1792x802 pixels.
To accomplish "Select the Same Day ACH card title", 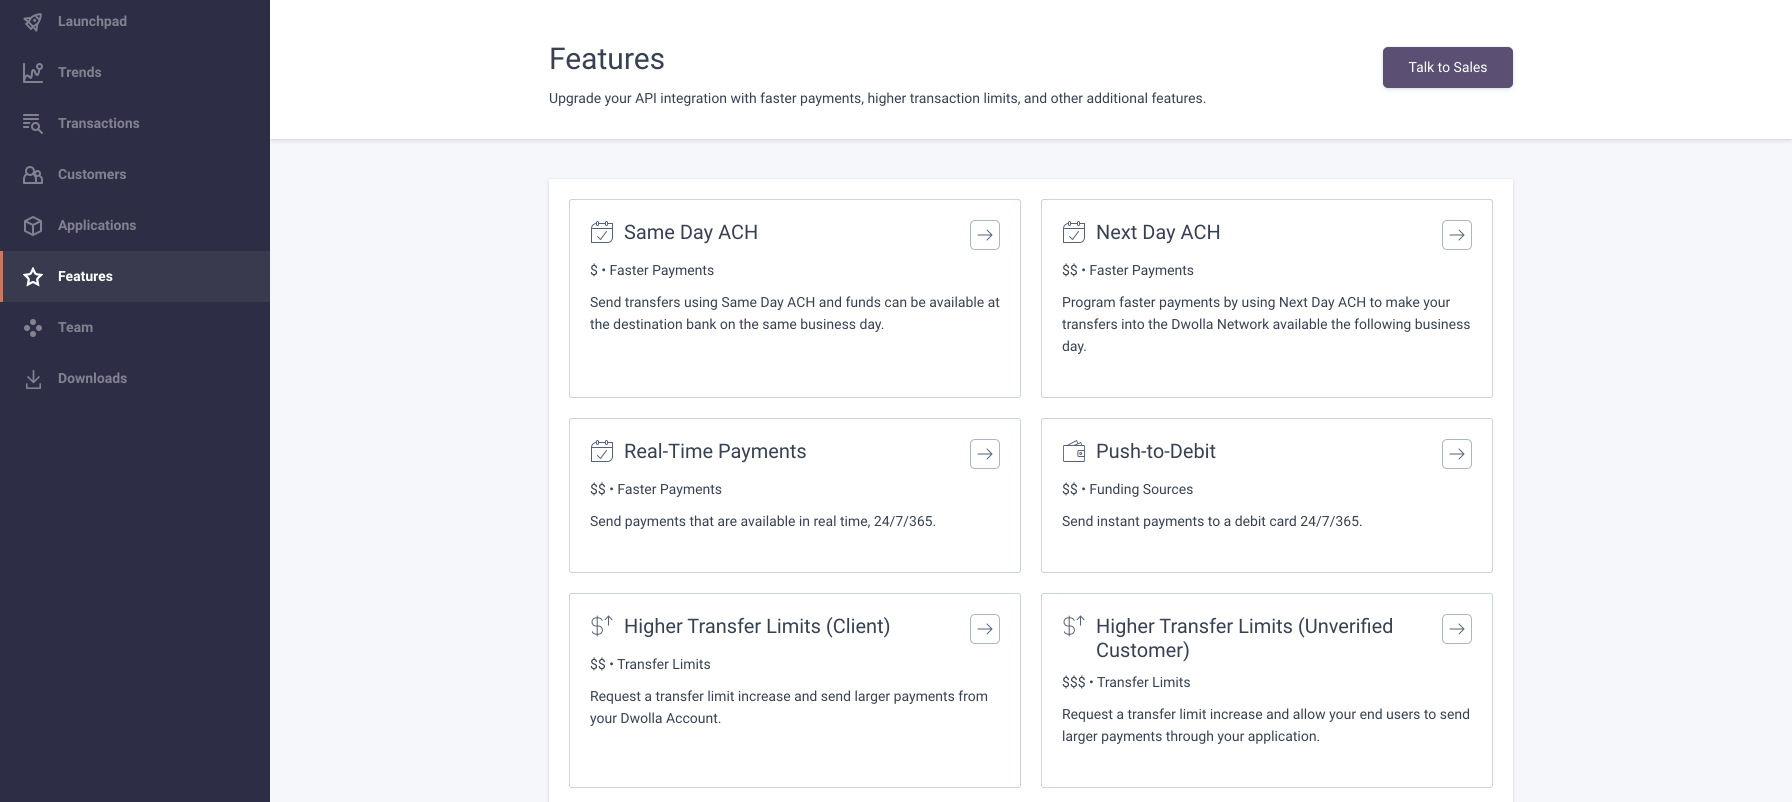I will 691,232.
